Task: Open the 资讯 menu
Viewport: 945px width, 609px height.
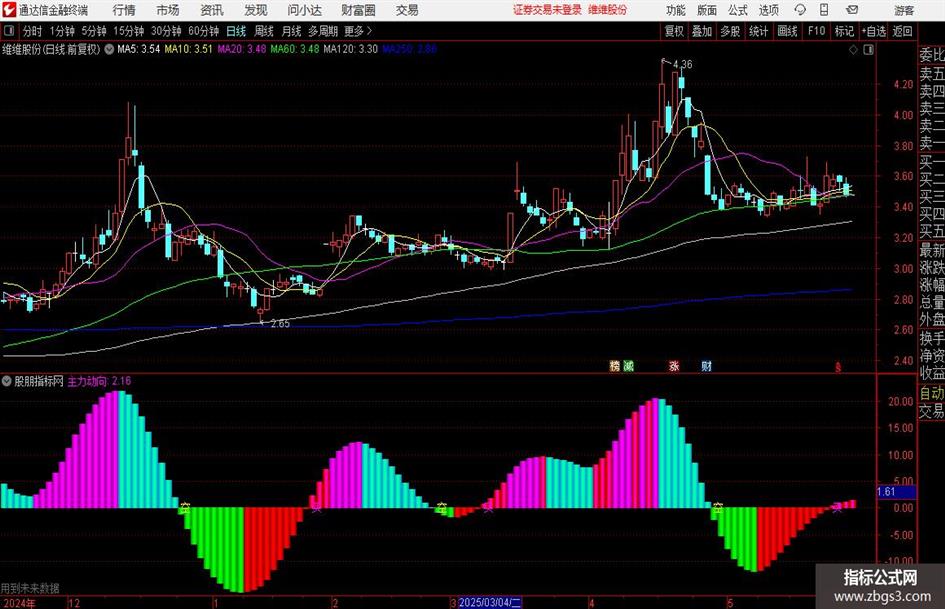Action: click(212, 10)
